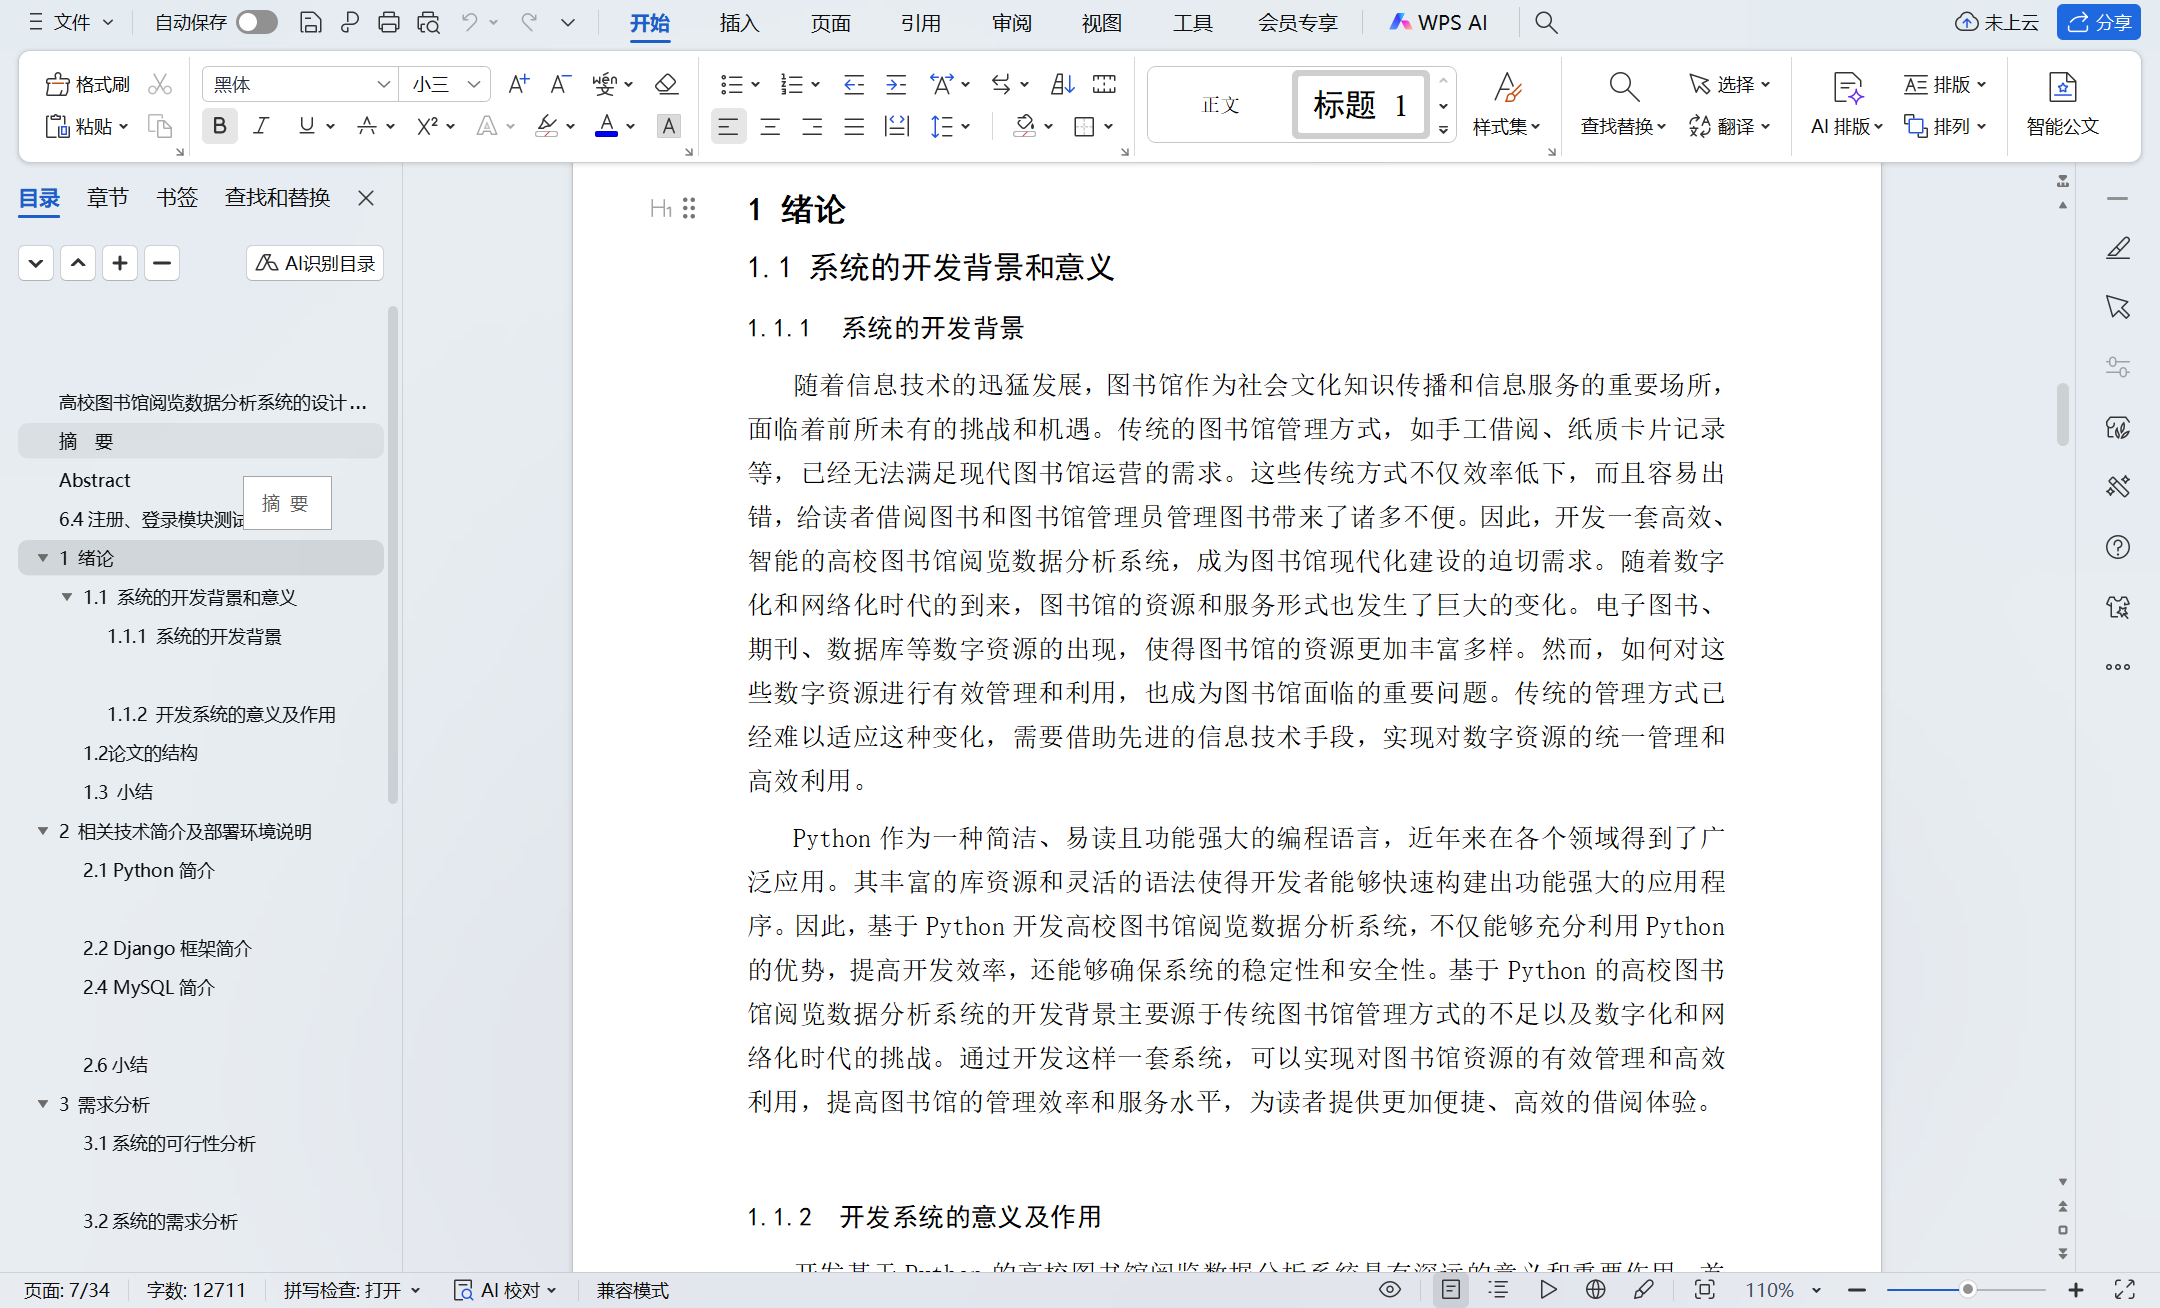Open the font name dropdown
Image resolution: width=2160 pixels, height=1308 pixels.
tap(383, 84)
